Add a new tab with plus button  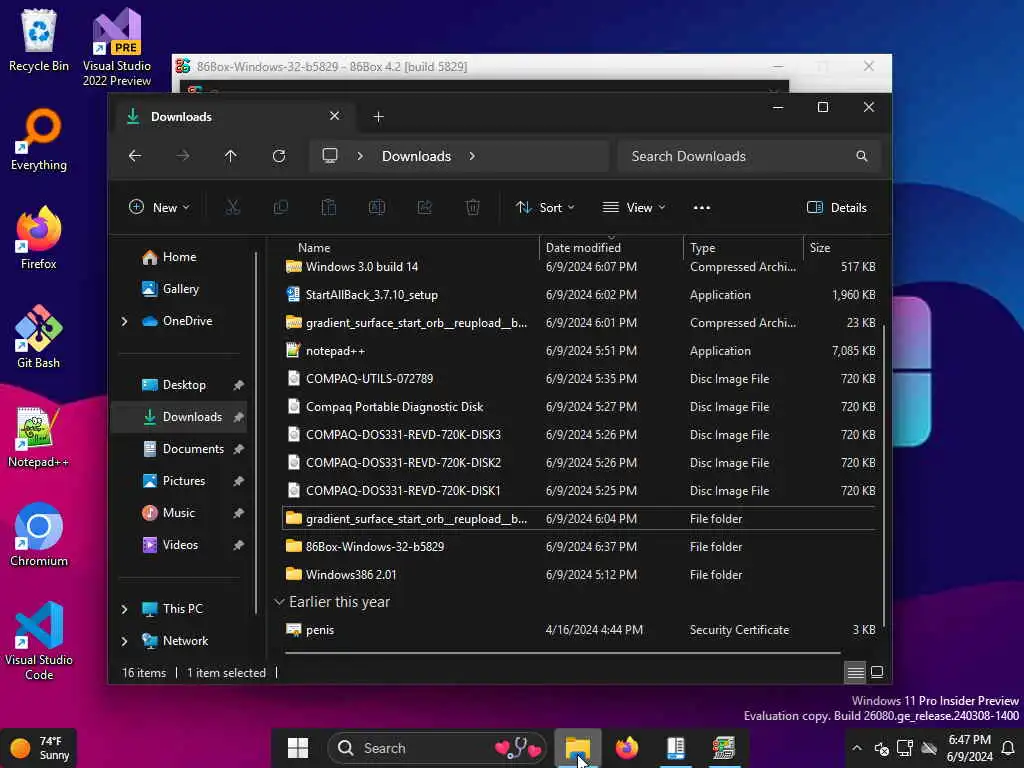pos(378,117)
